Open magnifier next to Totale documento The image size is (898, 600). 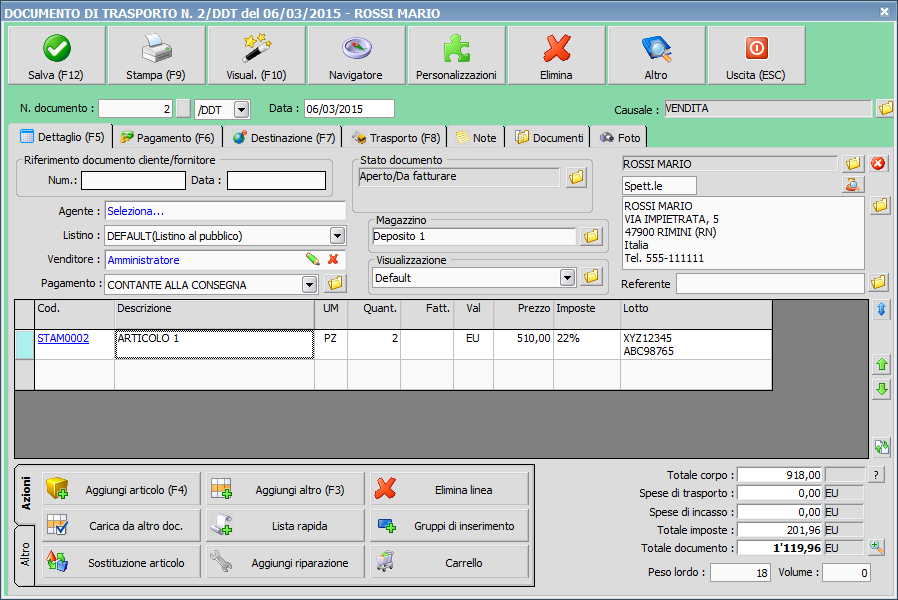coord(877,547)
